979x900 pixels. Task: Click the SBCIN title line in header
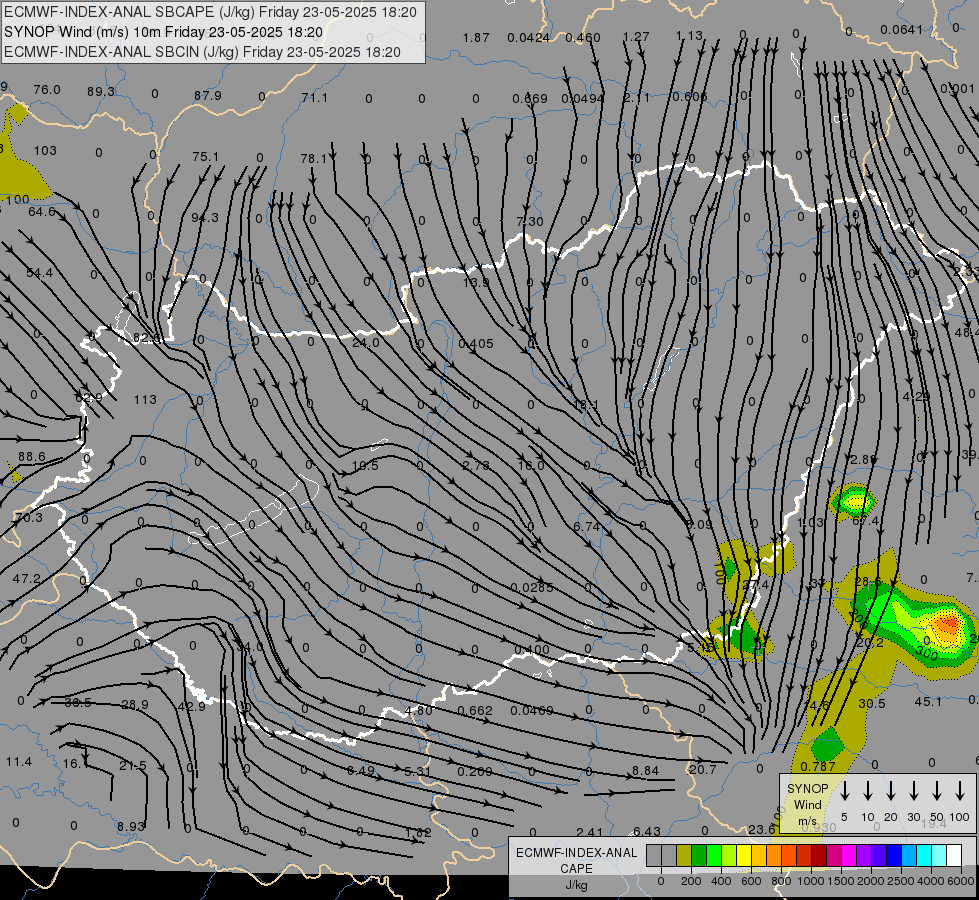(x=202, y=52)
